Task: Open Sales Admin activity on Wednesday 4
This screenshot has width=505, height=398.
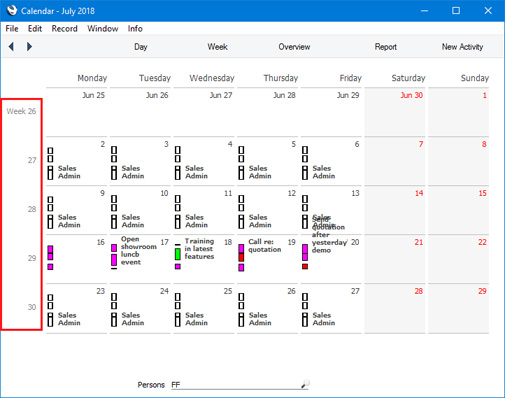Action: (196, 172)
